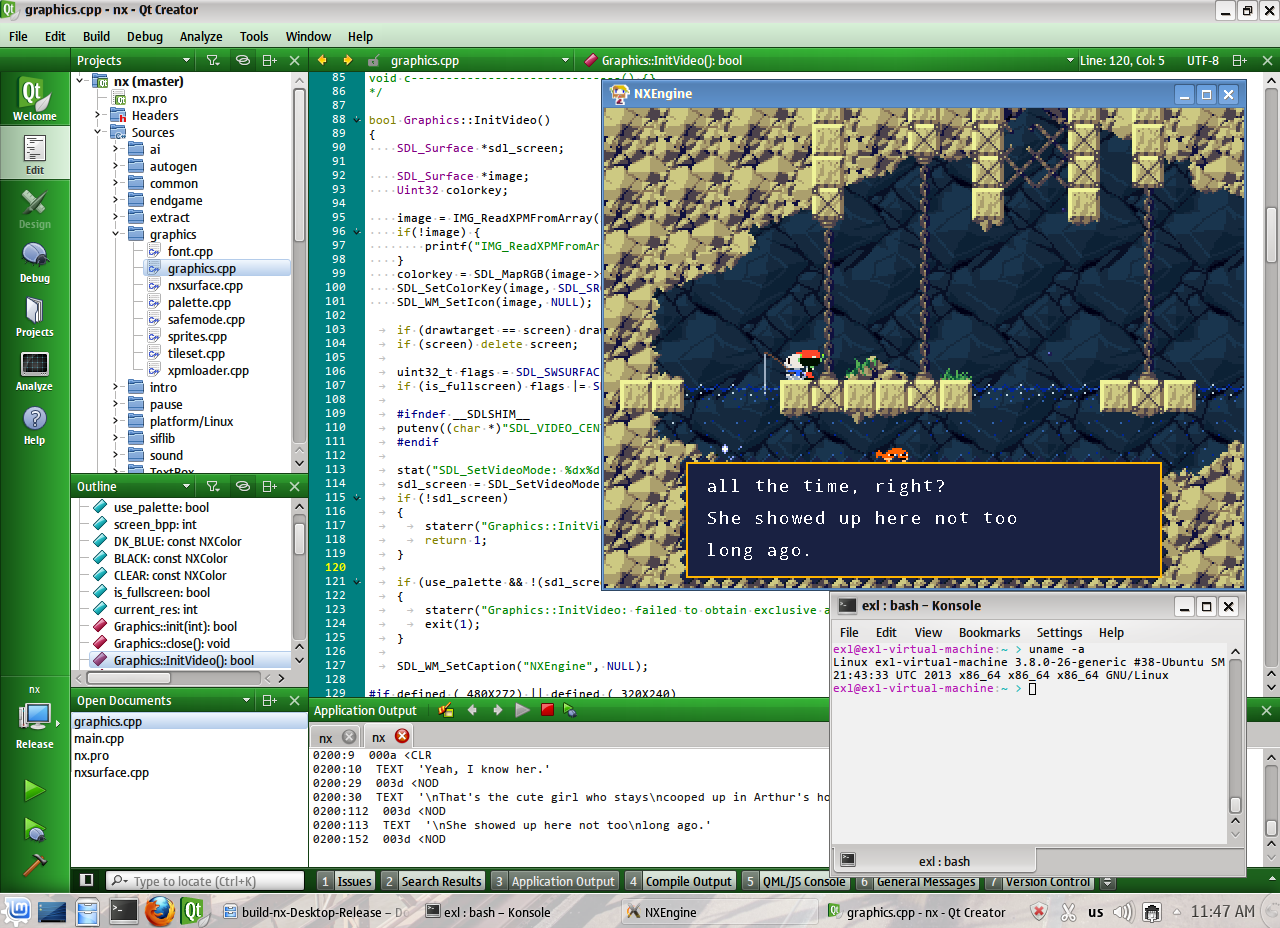Re-run the run configuration in Application Output
The height and width of the screenshot is (928, 1280).
[x=522, y=710]
